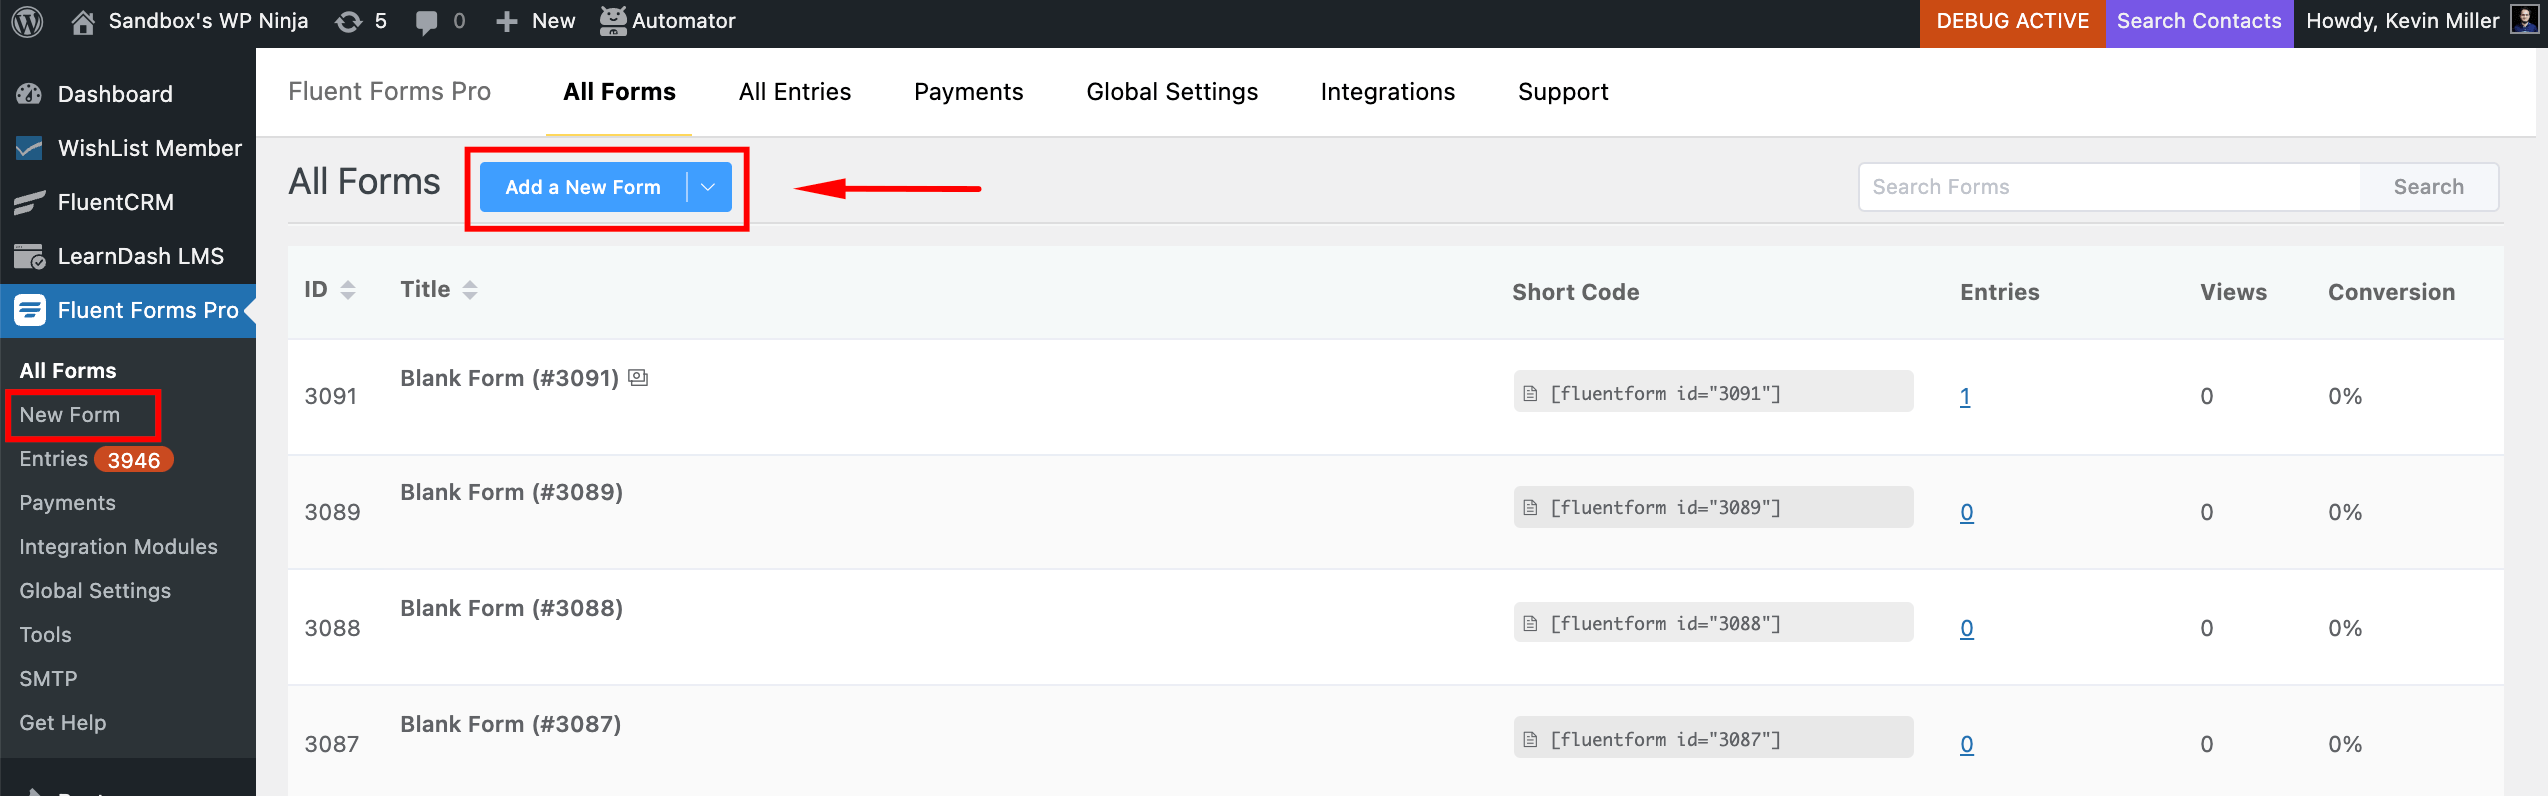The height and width of the screenshot is (796, 2548).
Task: Open the entries count link for form 3089
Action: [1966, 512]
